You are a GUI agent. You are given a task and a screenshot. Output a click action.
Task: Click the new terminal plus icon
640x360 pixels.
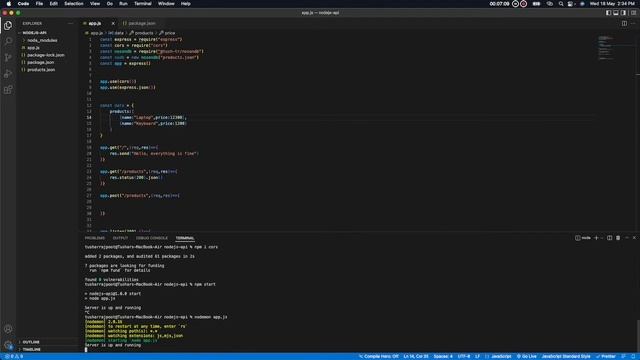click(x=596, y=238)
